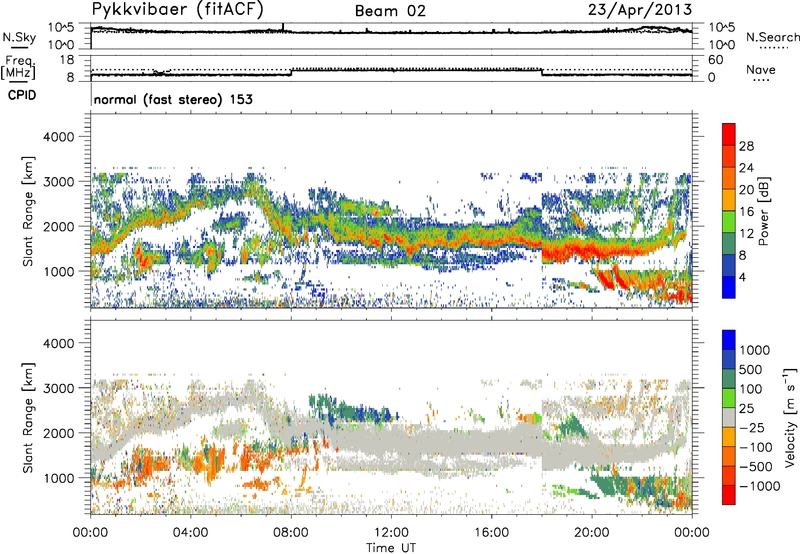Screen dimensions: 800x554
Task: Click the 'CPID' label
Action: tap(22, 95)
